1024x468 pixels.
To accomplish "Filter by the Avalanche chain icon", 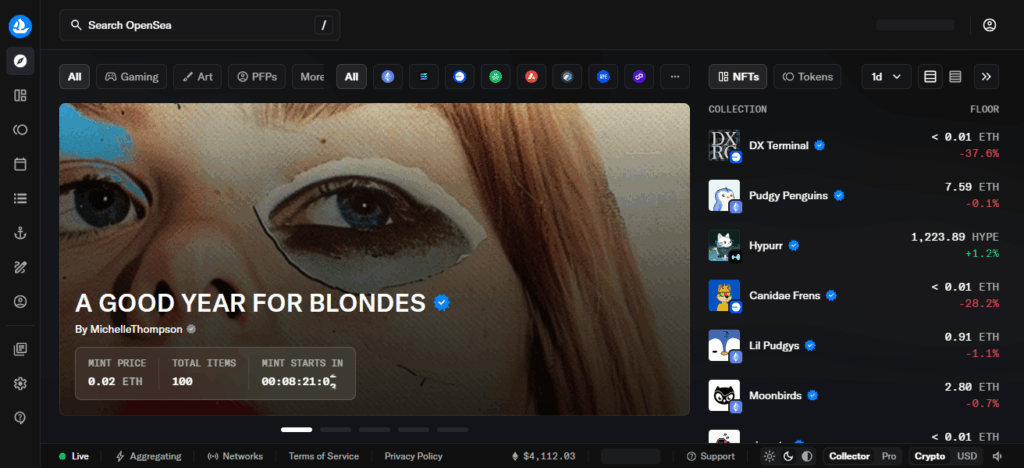I will click(x=532, y=76).
